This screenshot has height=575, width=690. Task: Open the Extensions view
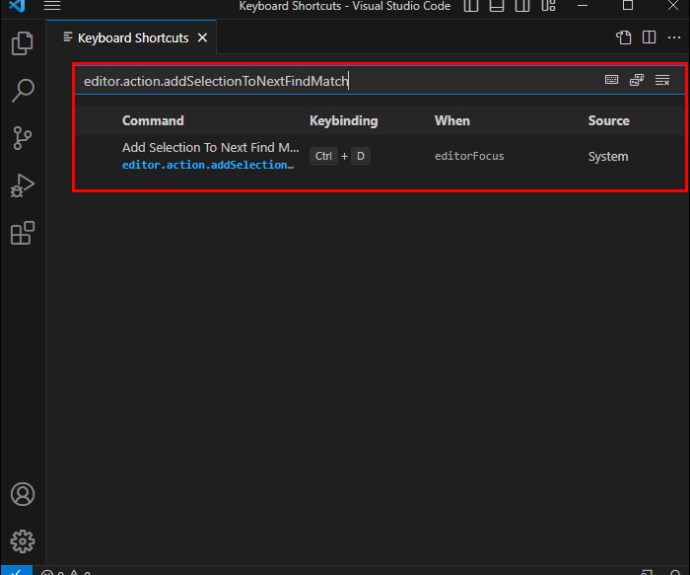(x=22, y=233)
